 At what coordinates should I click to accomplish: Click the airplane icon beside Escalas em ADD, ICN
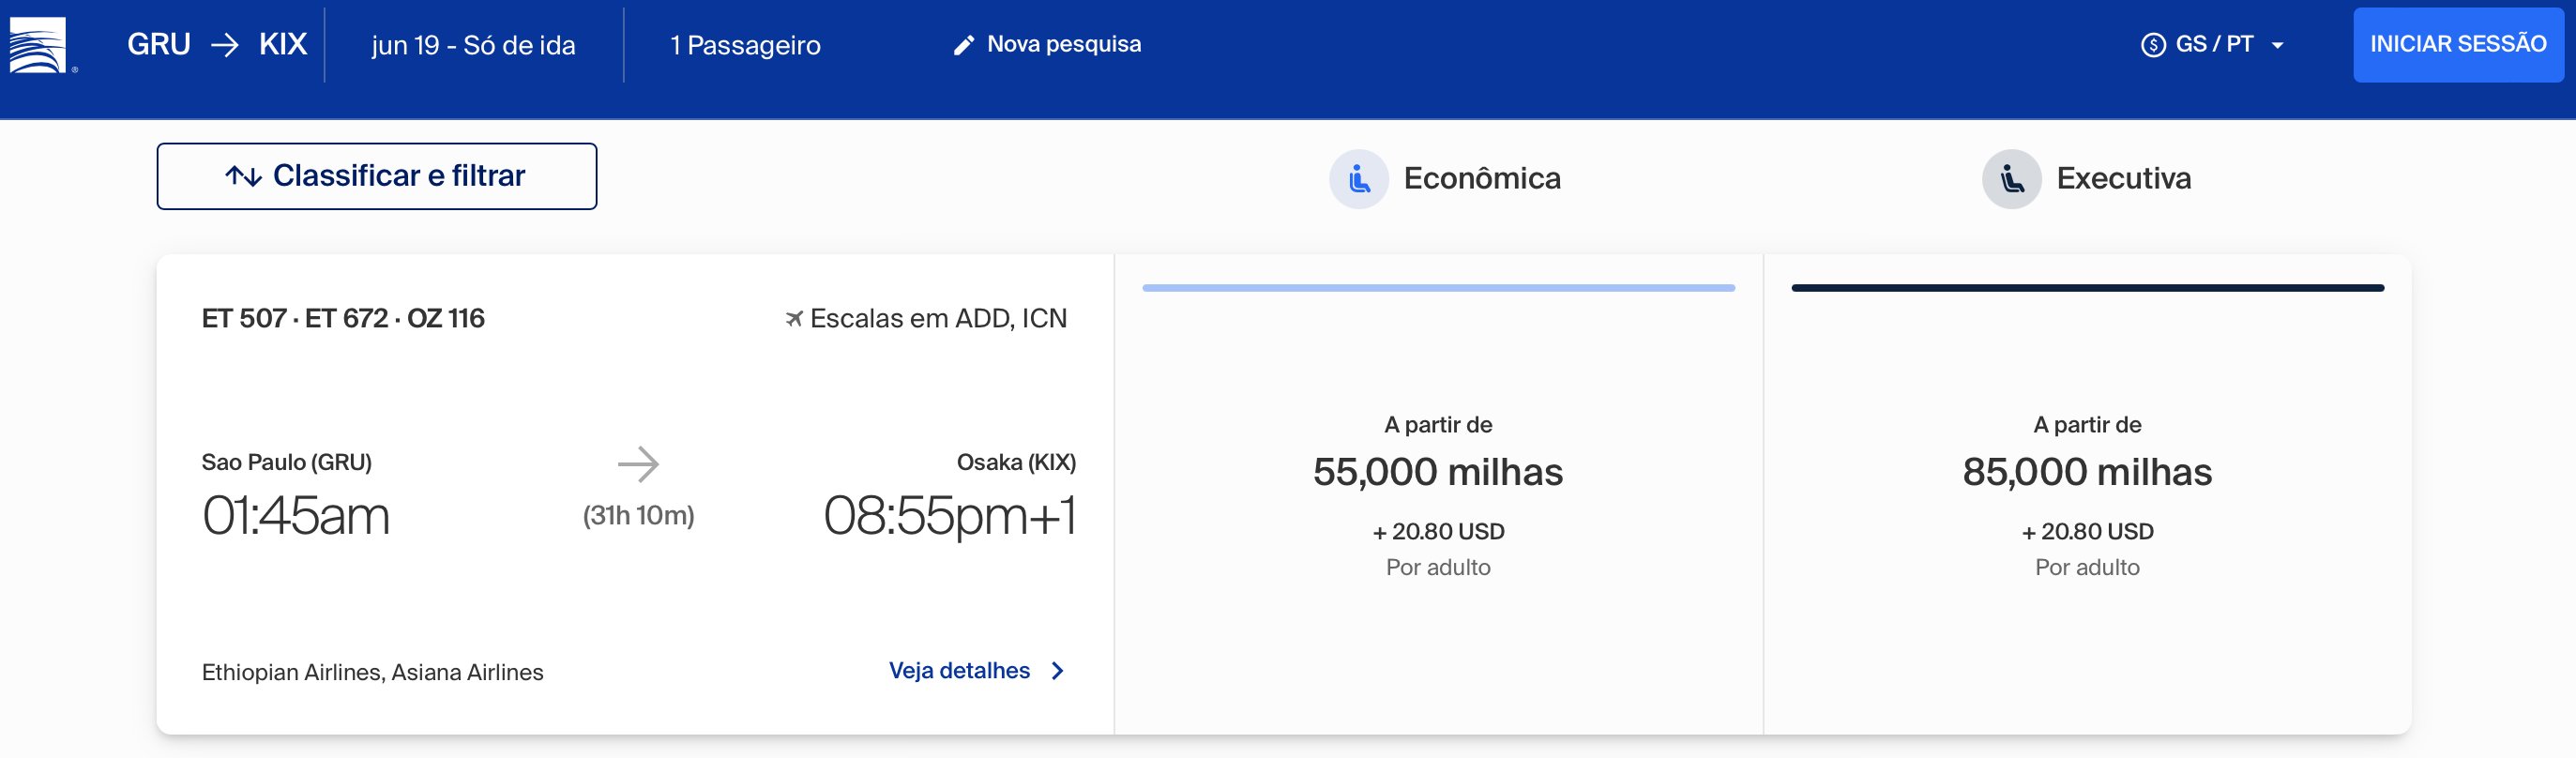[x=794, y=319]
